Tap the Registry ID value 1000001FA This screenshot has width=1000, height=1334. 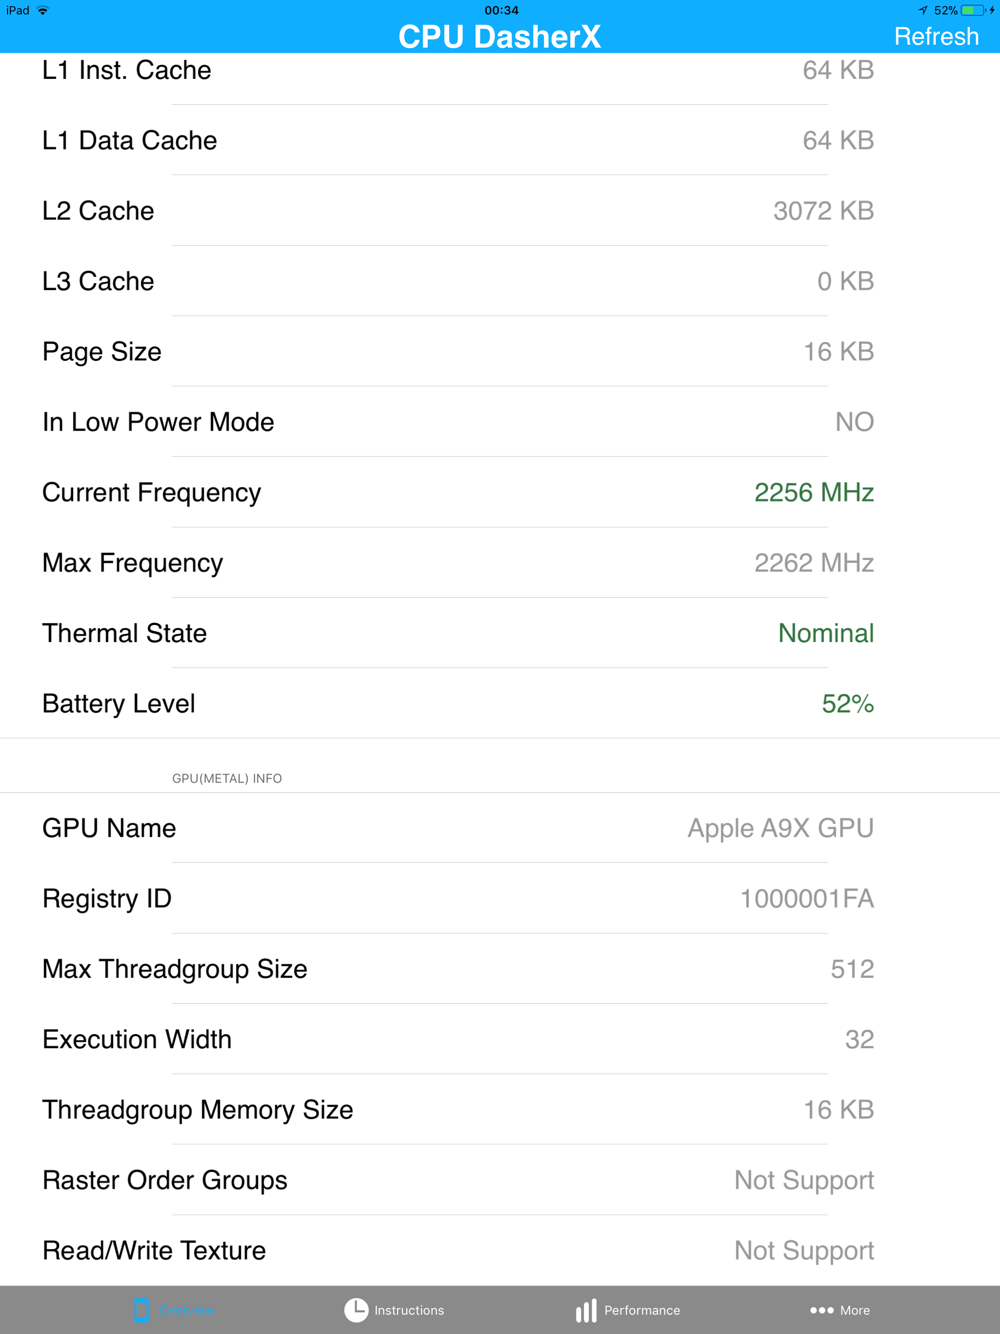[807, 898]
